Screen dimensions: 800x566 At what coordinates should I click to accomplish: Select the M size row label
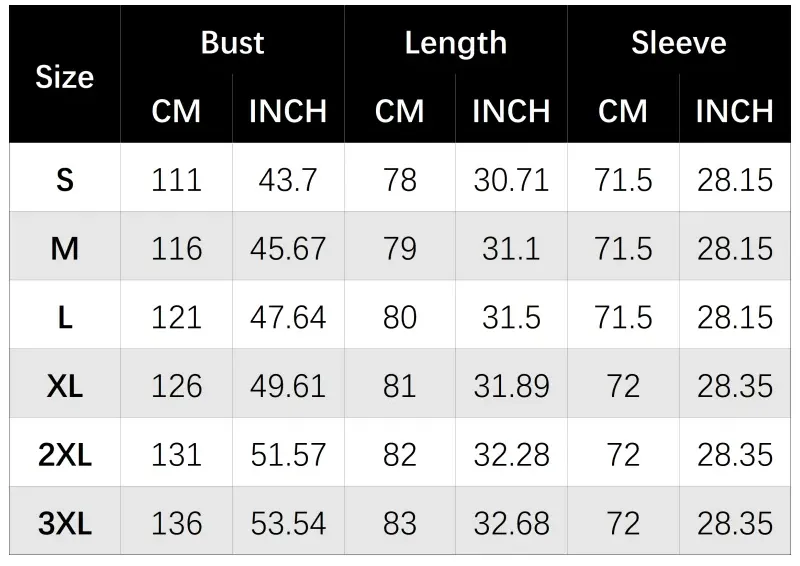click(x=64, y=248)
